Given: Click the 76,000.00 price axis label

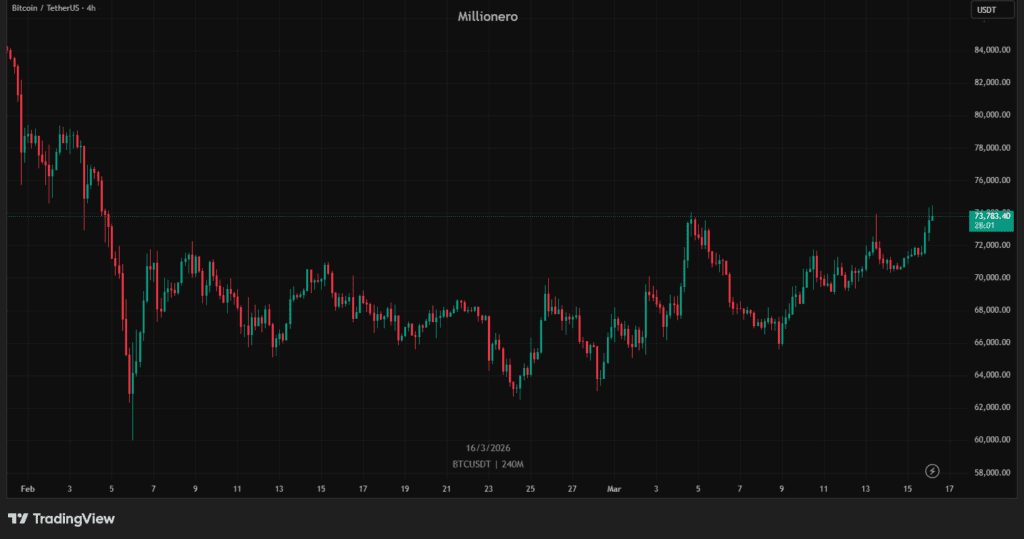Looking at the screenshot, I should (991, 180).
